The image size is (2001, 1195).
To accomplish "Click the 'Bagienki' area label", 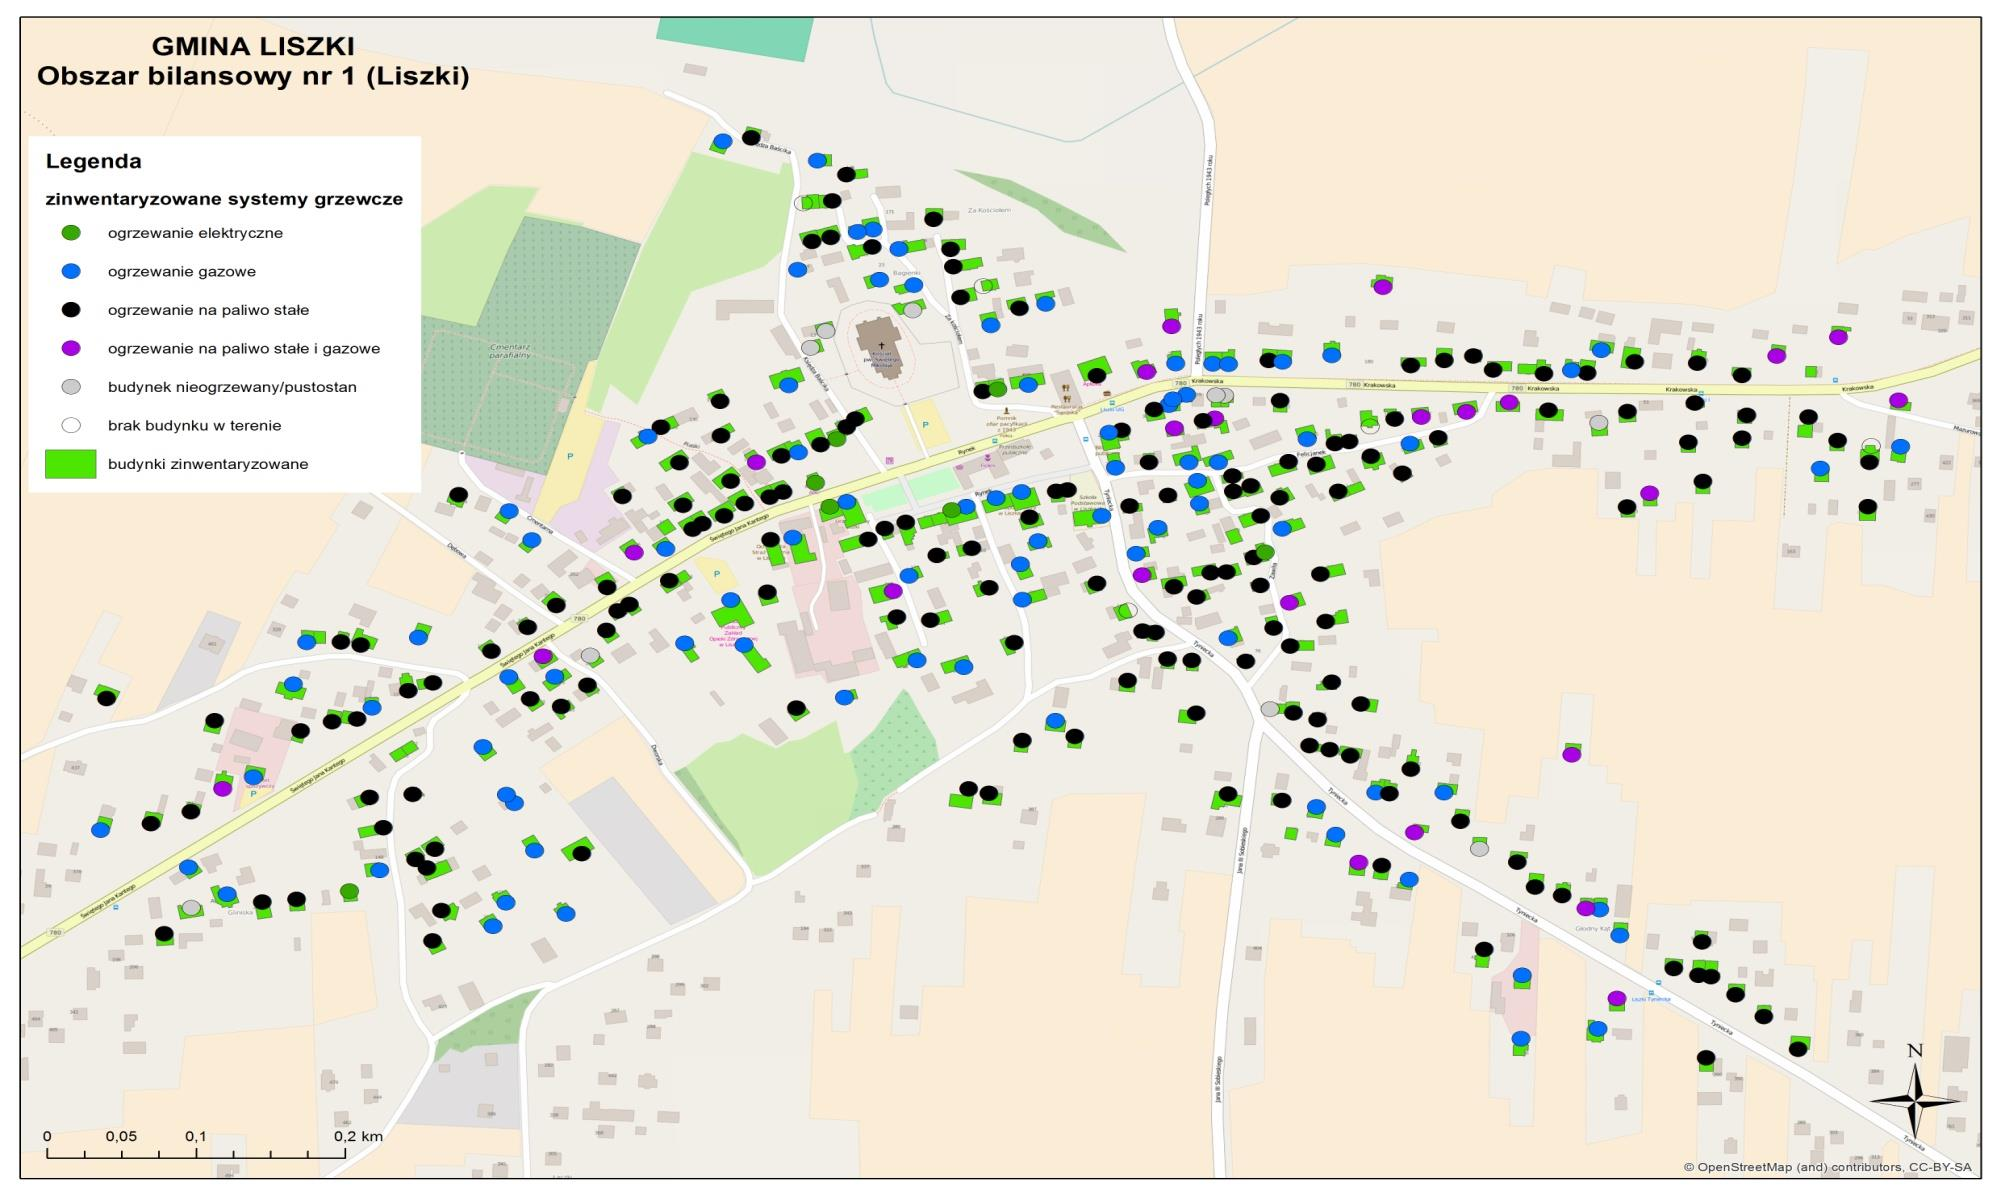I will [x=906, y=272].
